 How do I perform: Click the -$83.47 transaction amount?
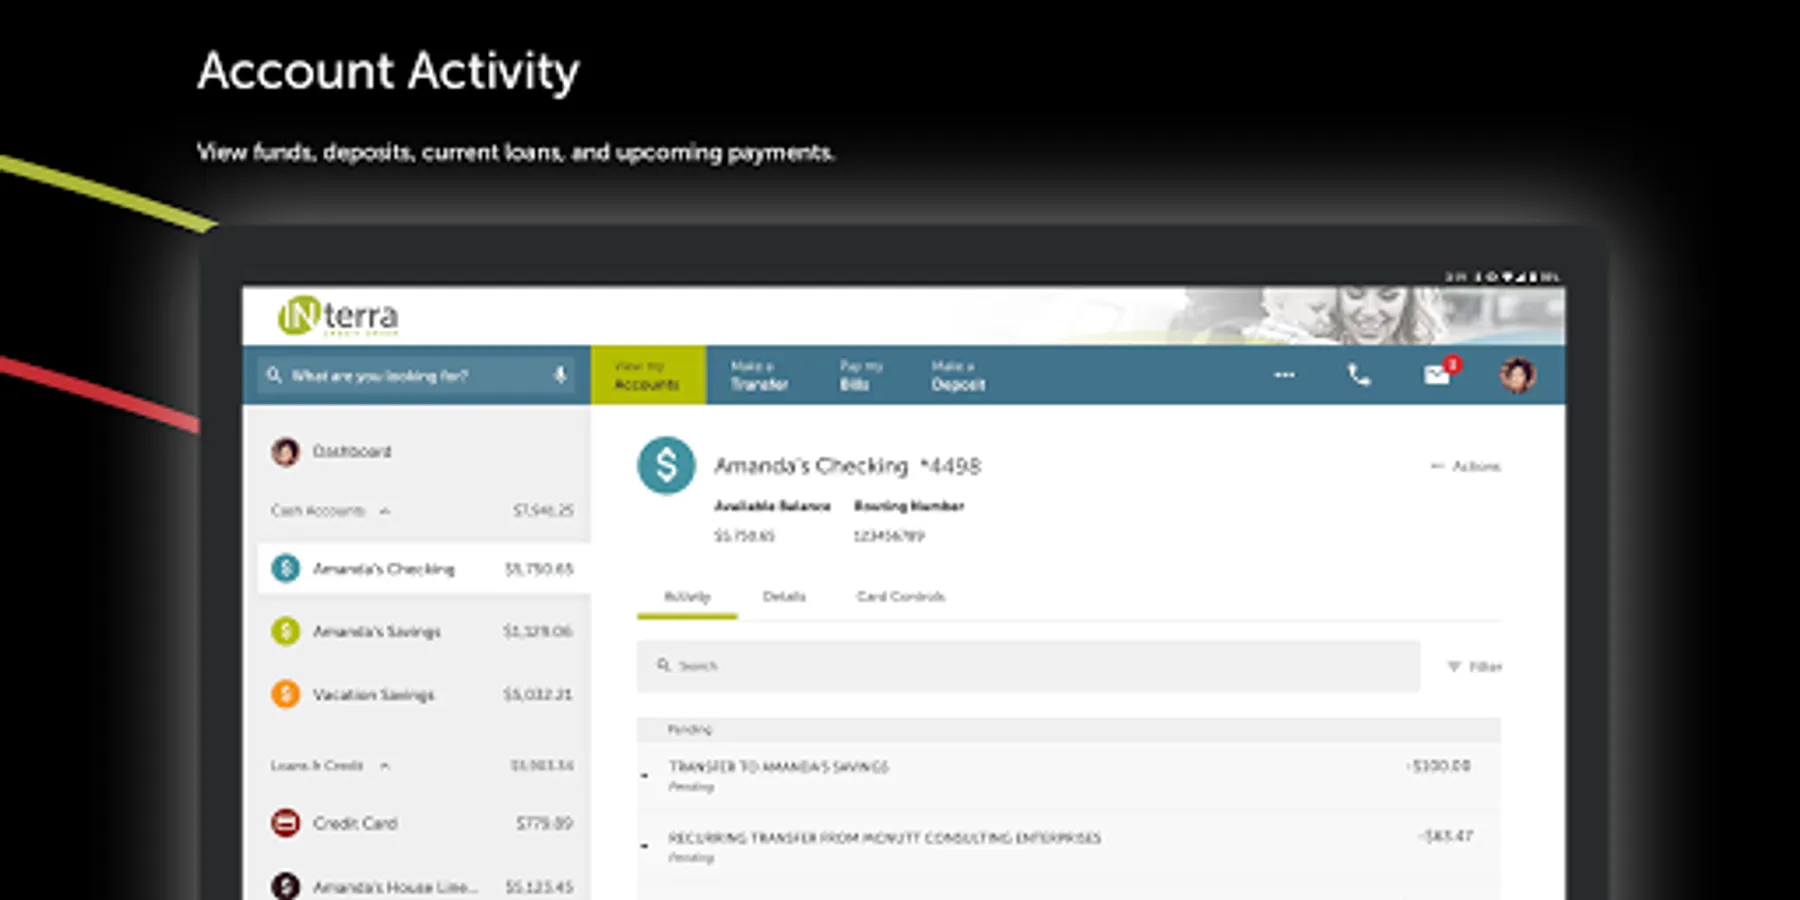(1445, 836)
